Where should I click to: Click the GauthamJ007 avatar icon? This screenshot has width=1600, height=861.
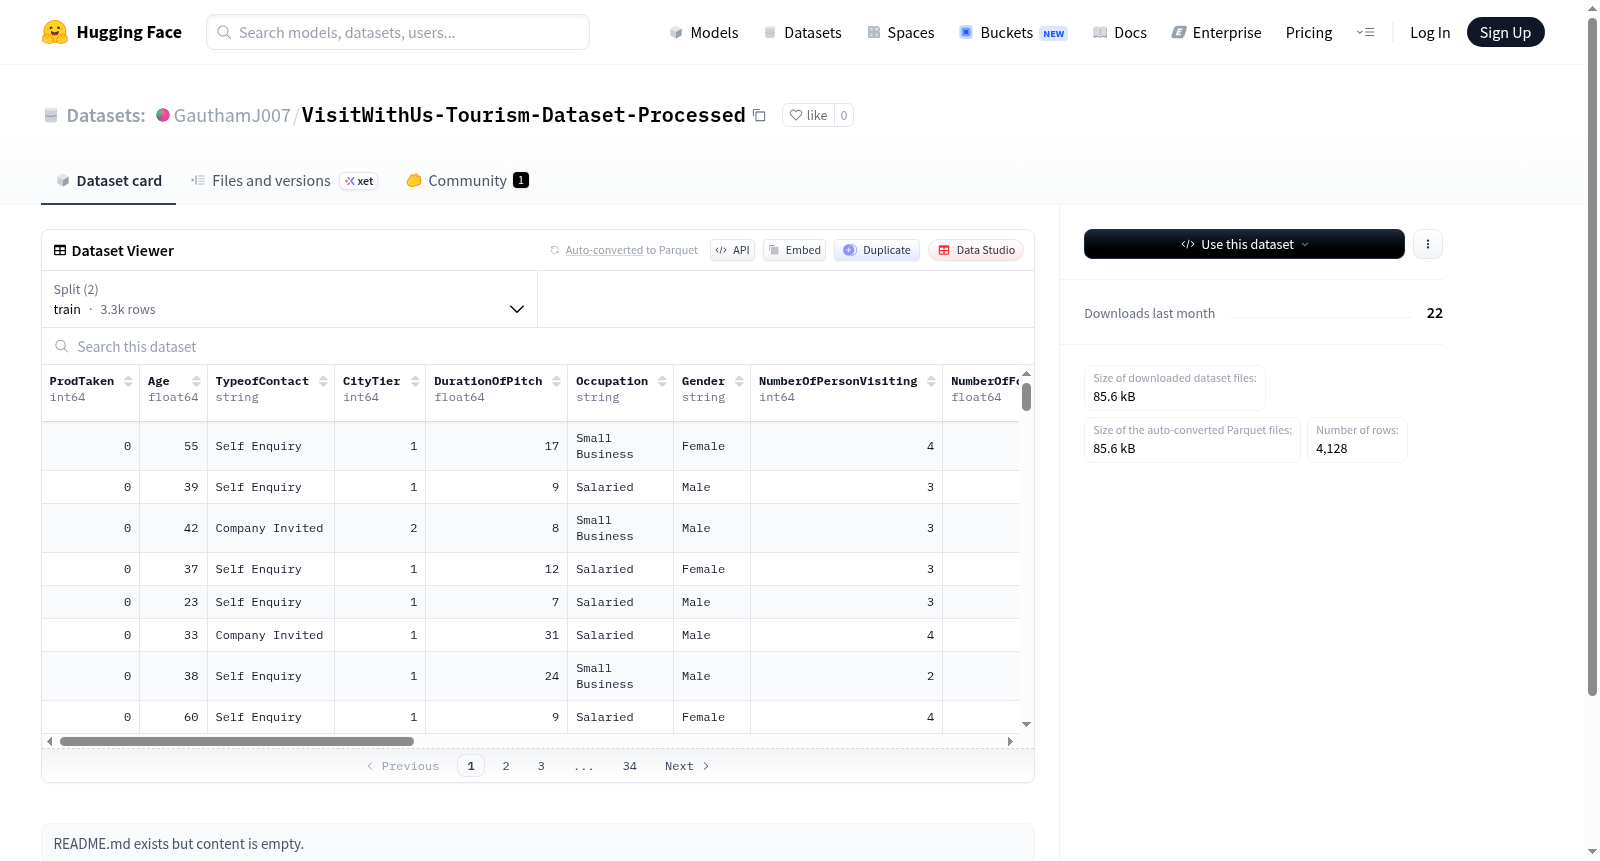163,115
